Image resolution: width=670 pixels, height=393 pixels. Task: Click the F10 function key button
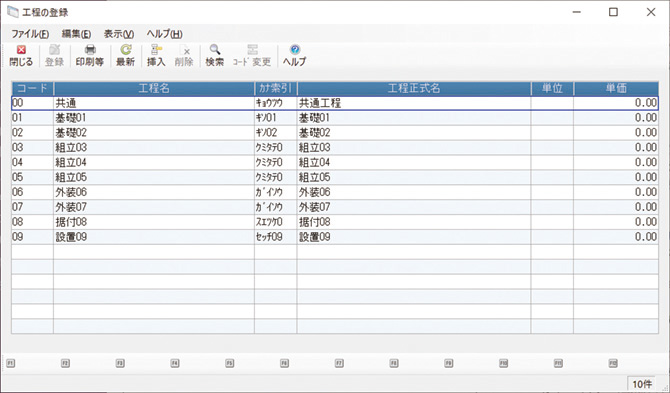coord(503,364)
